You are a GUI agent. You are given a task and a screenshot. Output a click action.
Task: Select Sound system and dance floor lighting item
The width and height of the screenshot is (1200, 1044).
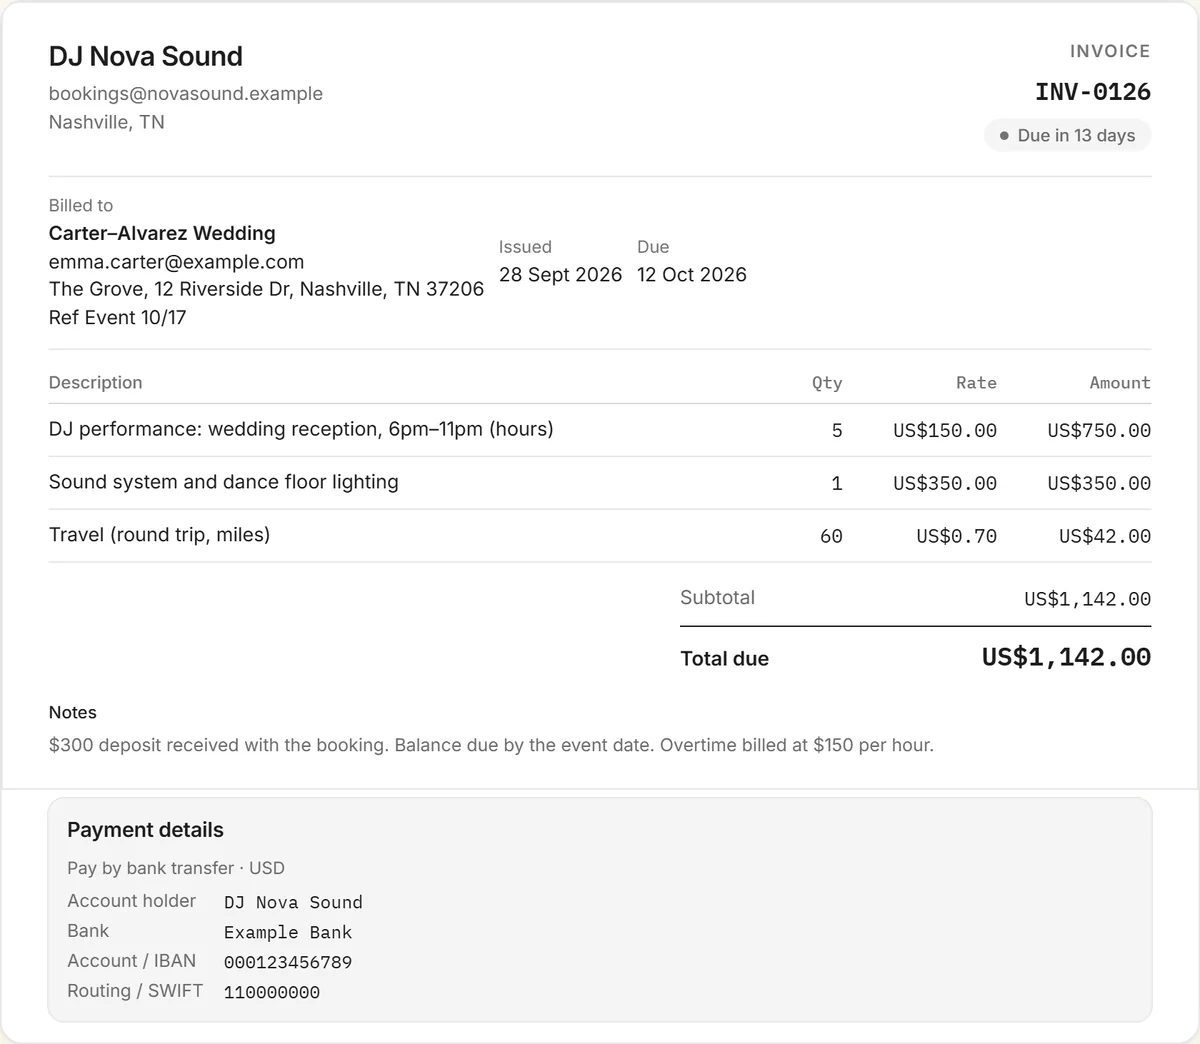224,482
